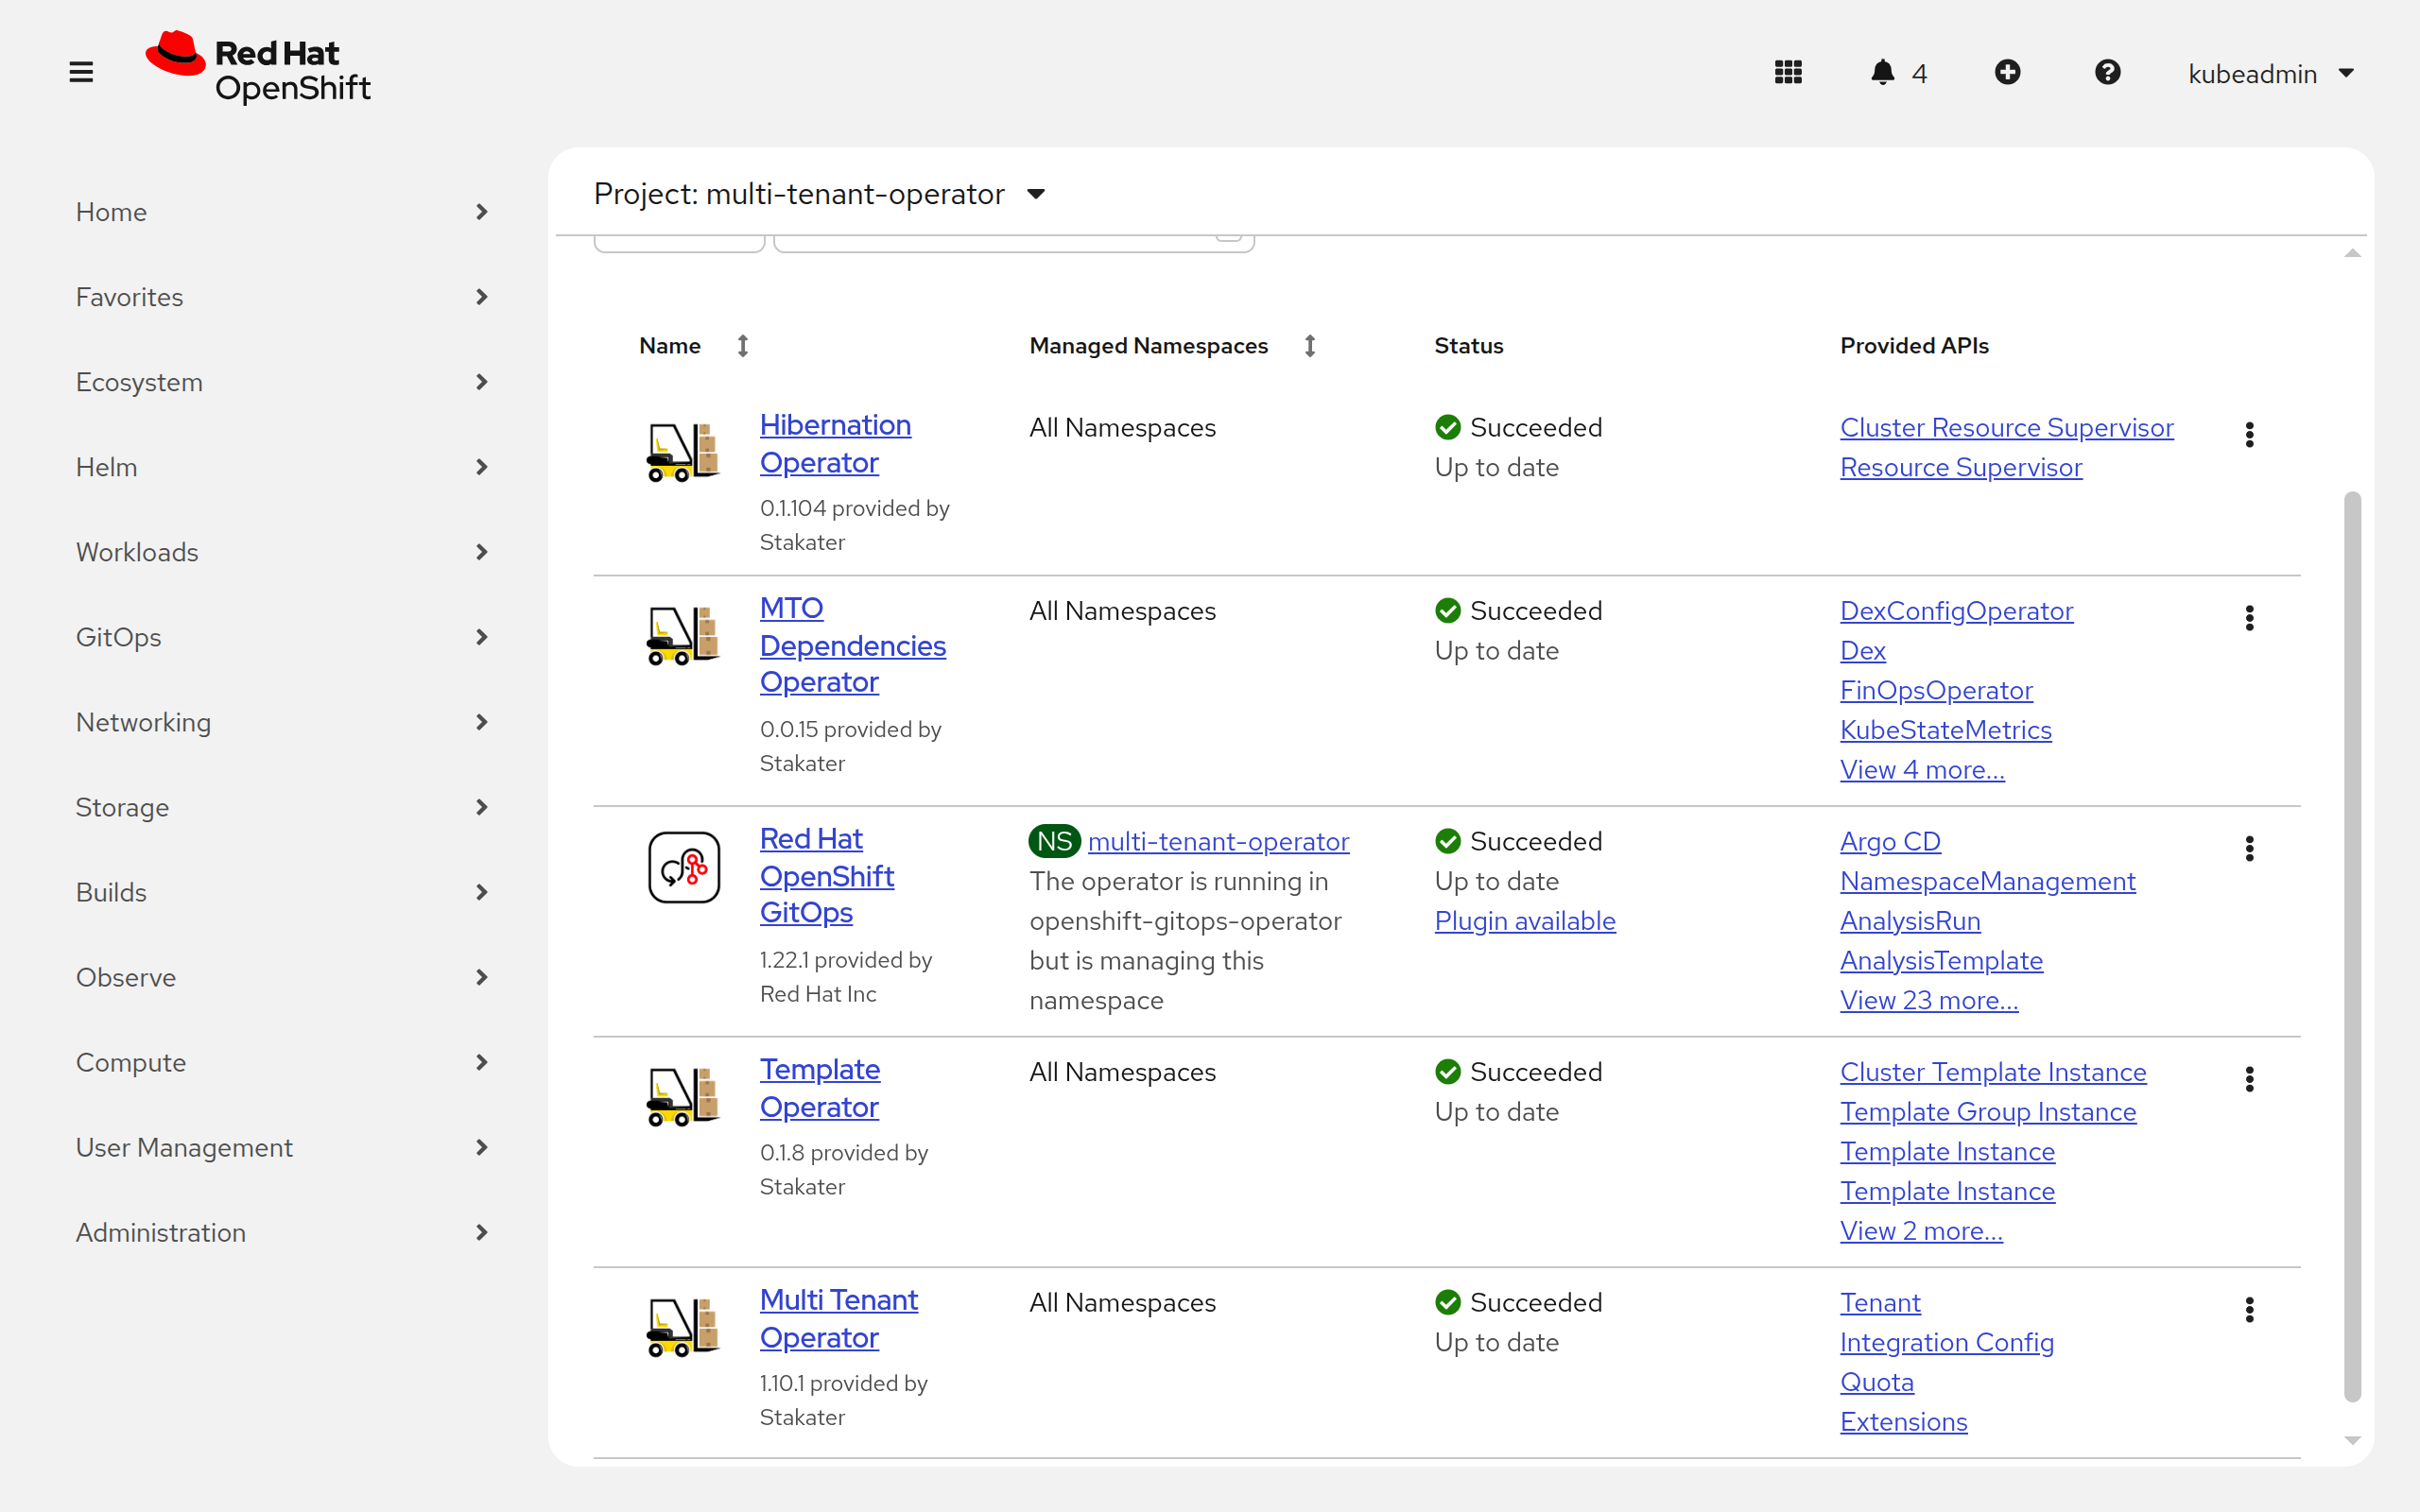This screenshot has width=2420, height=1512.
Task: Click the plus import/add icon
Action: click(x=2007, y=73)
